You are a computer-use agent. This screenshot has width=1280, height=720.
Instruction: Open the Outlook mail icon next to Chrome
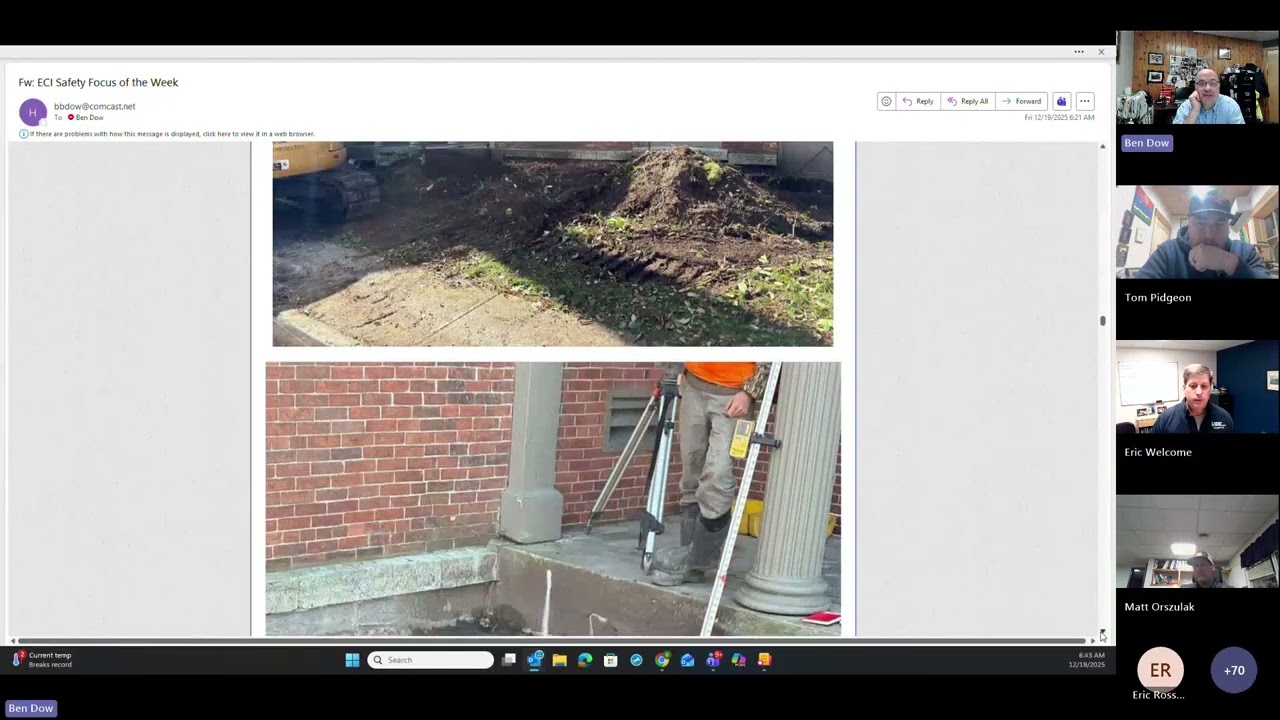point(687,660)
